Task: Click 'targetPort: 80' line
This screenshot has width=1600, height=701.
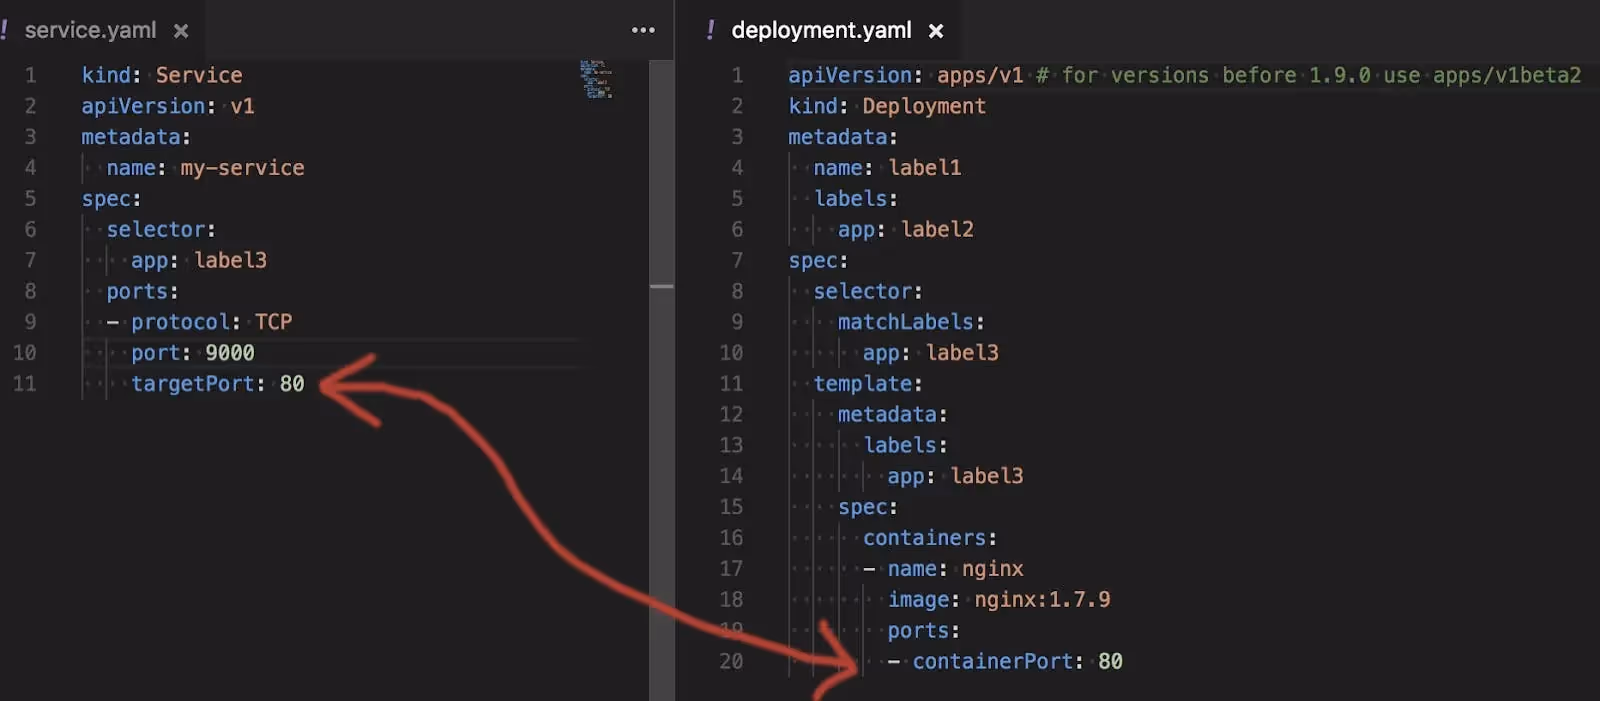Action: click(217, 384)
